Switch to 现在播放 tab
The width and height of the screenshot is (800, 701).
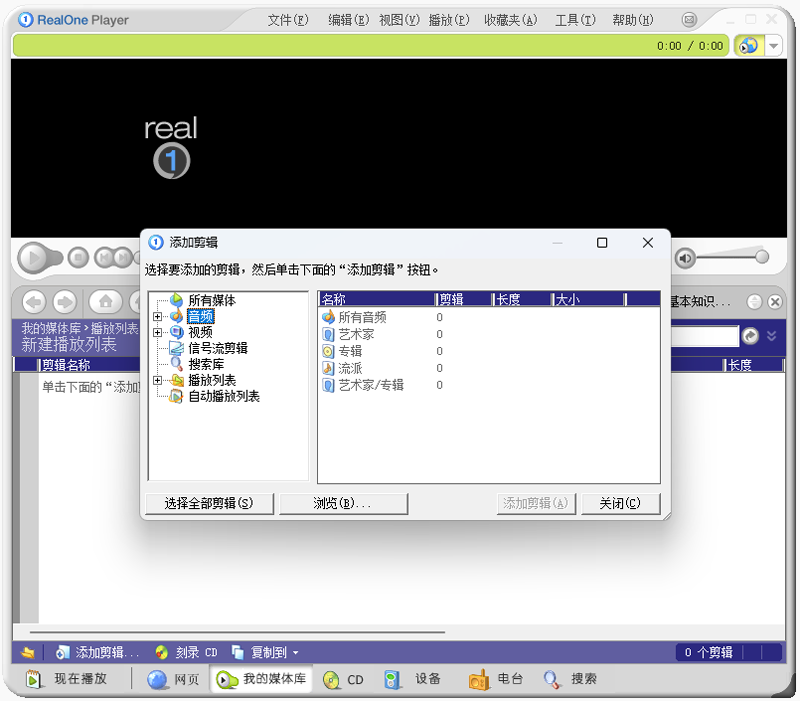coord(66,679)
